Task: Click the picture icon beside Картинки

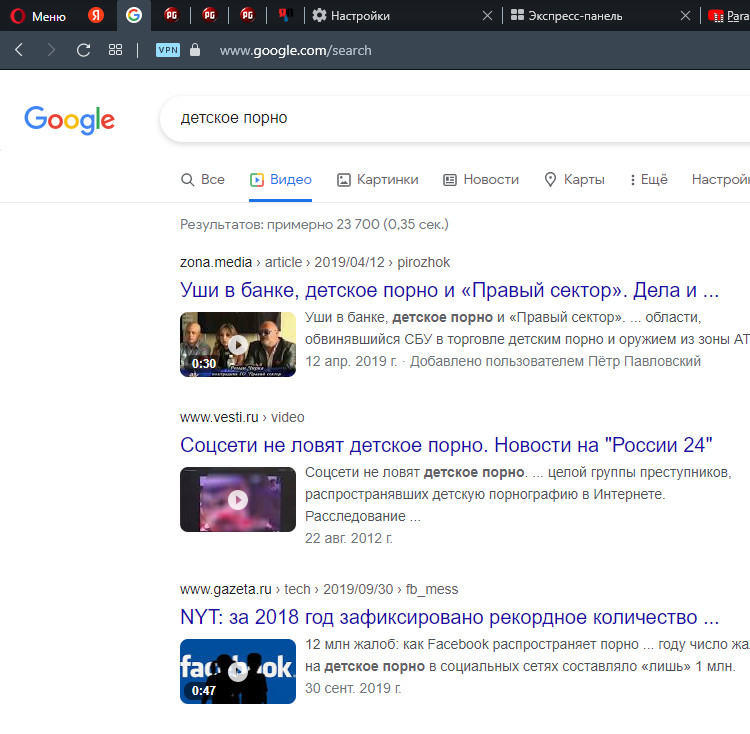Action: (x=344, y=180)
